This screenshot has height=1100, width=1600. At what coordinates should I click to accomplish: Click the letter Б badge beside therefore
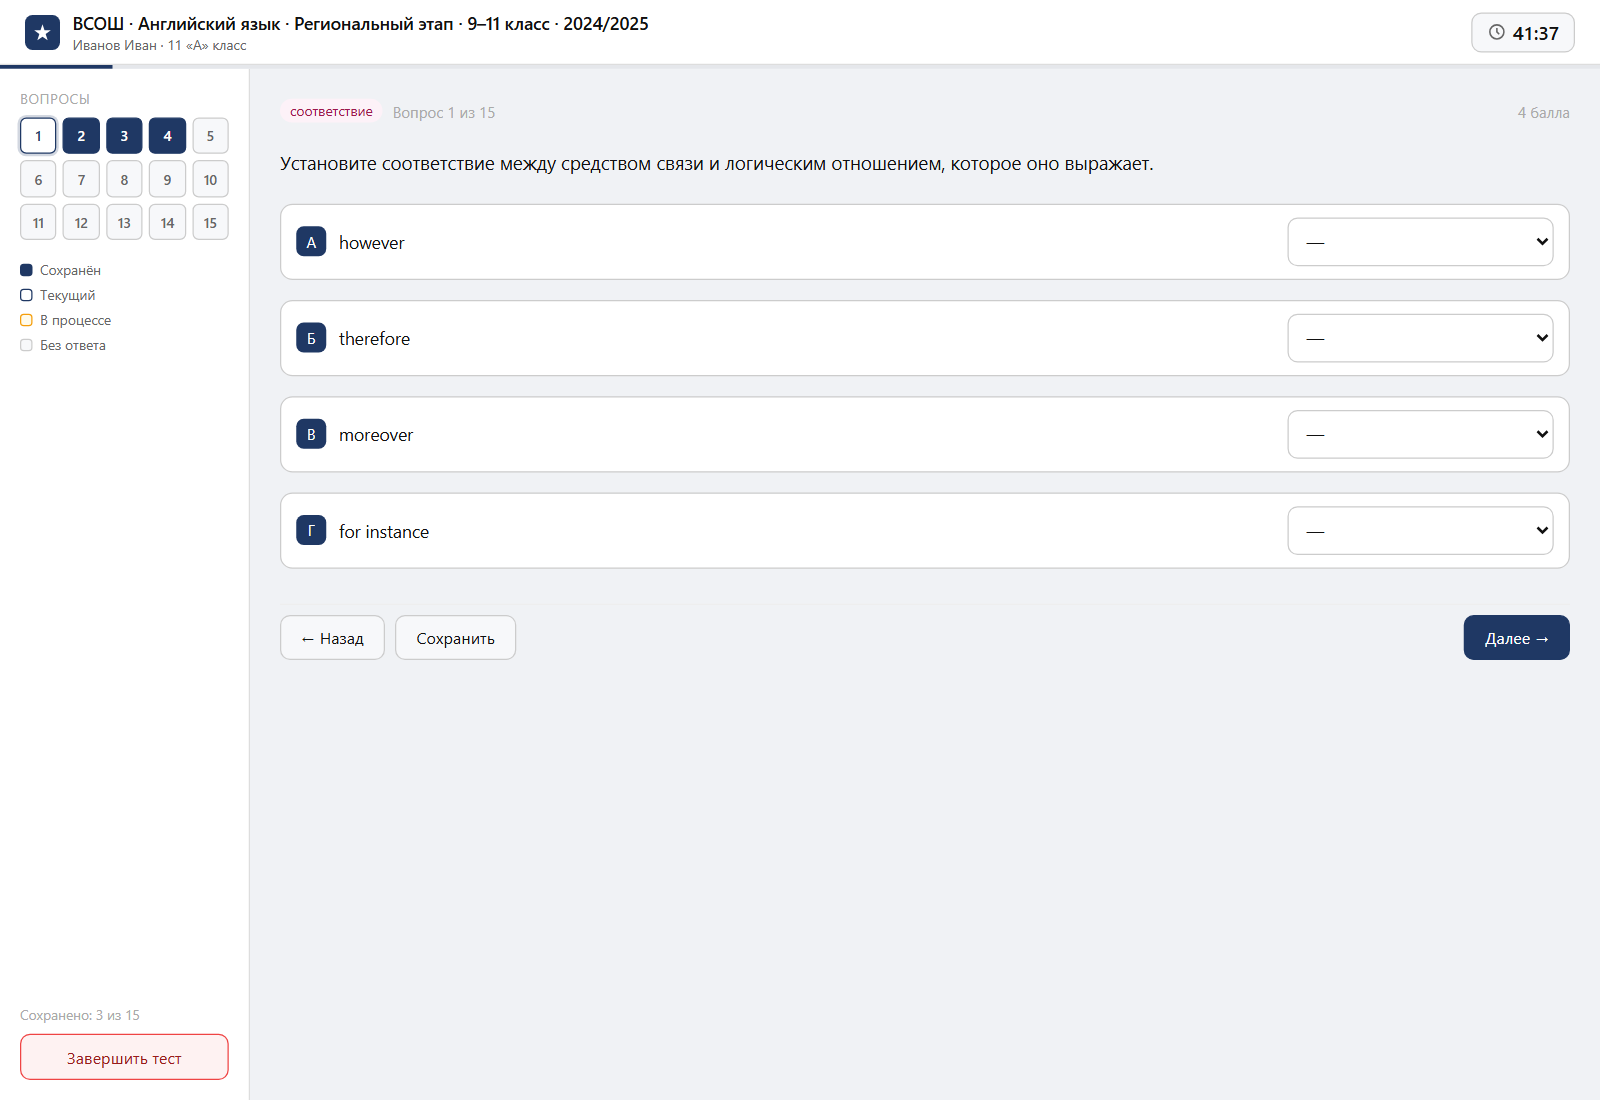coord(311,338)
